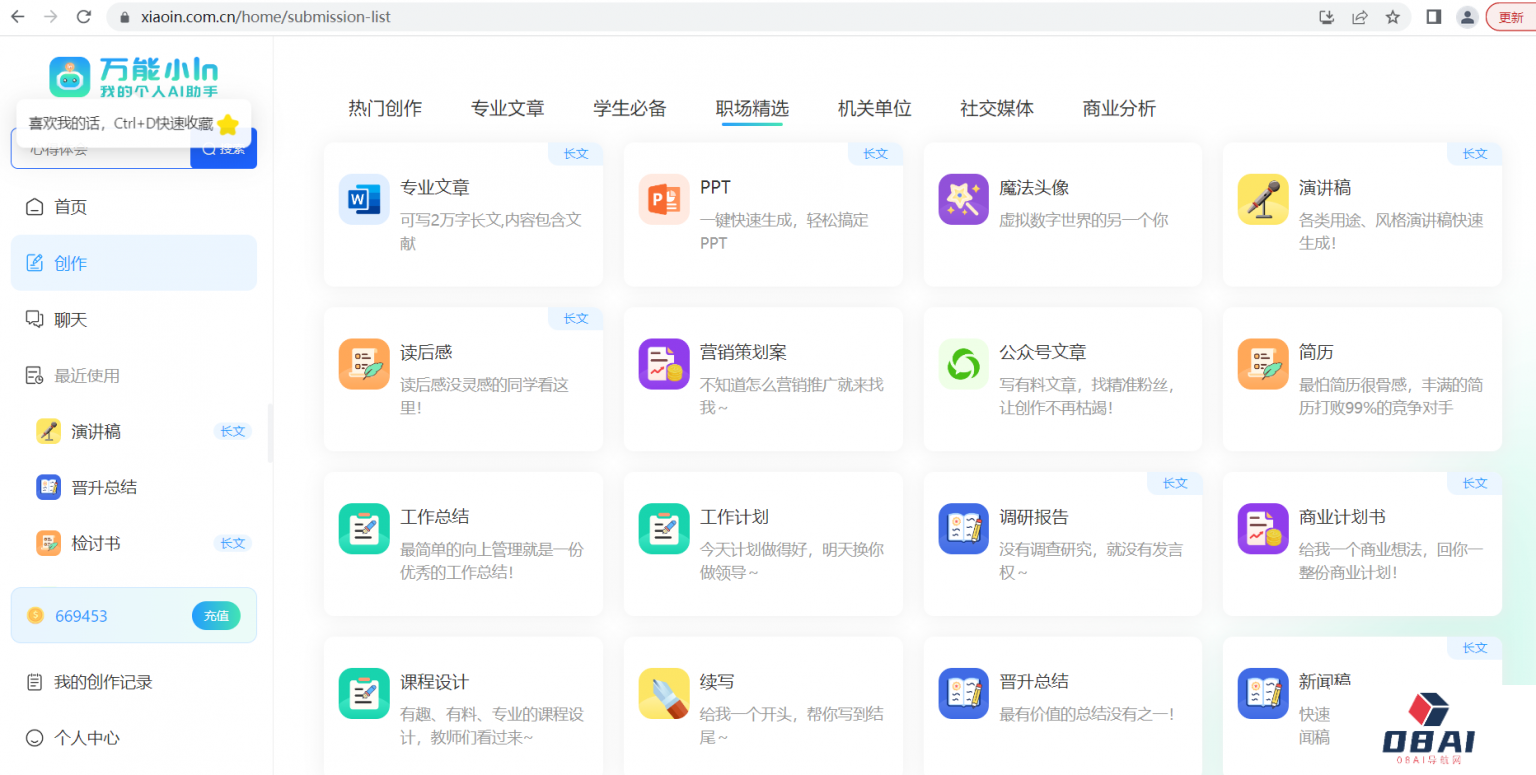Open the 商业分析 tab
Image resolution: width=1536 pixels, height=775 pixels.
click(1119, 109)
